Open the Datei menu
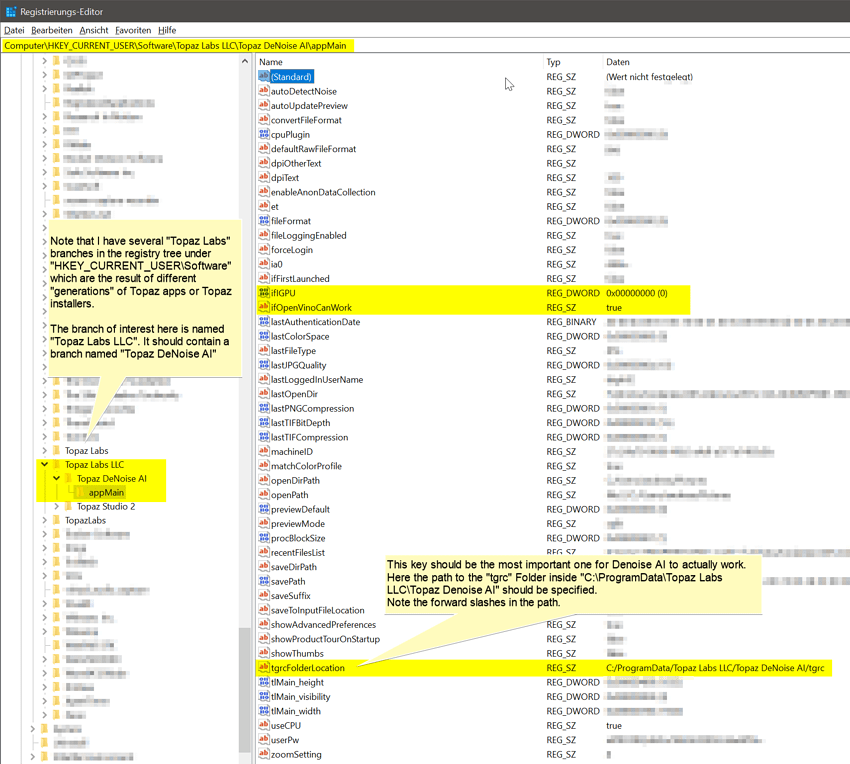 [x=14, y=30]
